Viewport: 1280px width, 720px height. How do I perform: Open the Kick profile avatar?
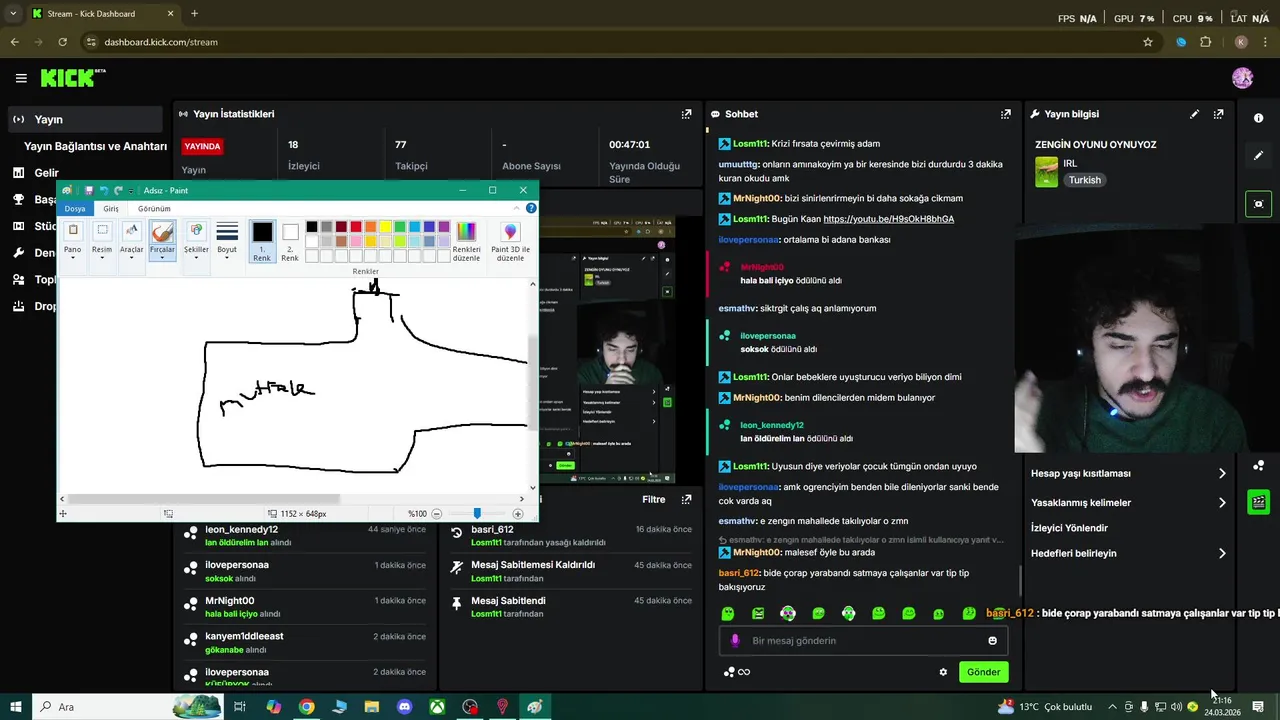[x=1243, y=78]
